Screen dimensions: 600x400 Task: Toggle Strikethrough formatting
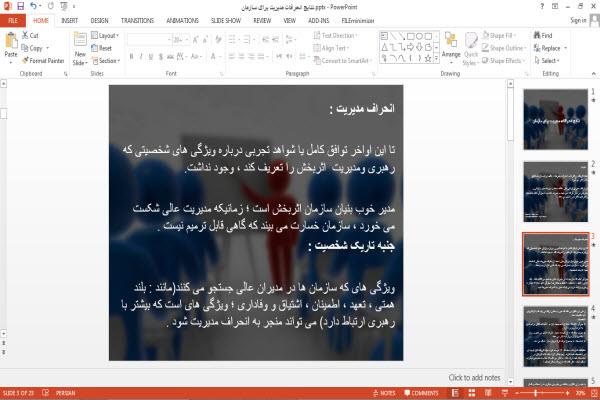click(x=170, y=57)
